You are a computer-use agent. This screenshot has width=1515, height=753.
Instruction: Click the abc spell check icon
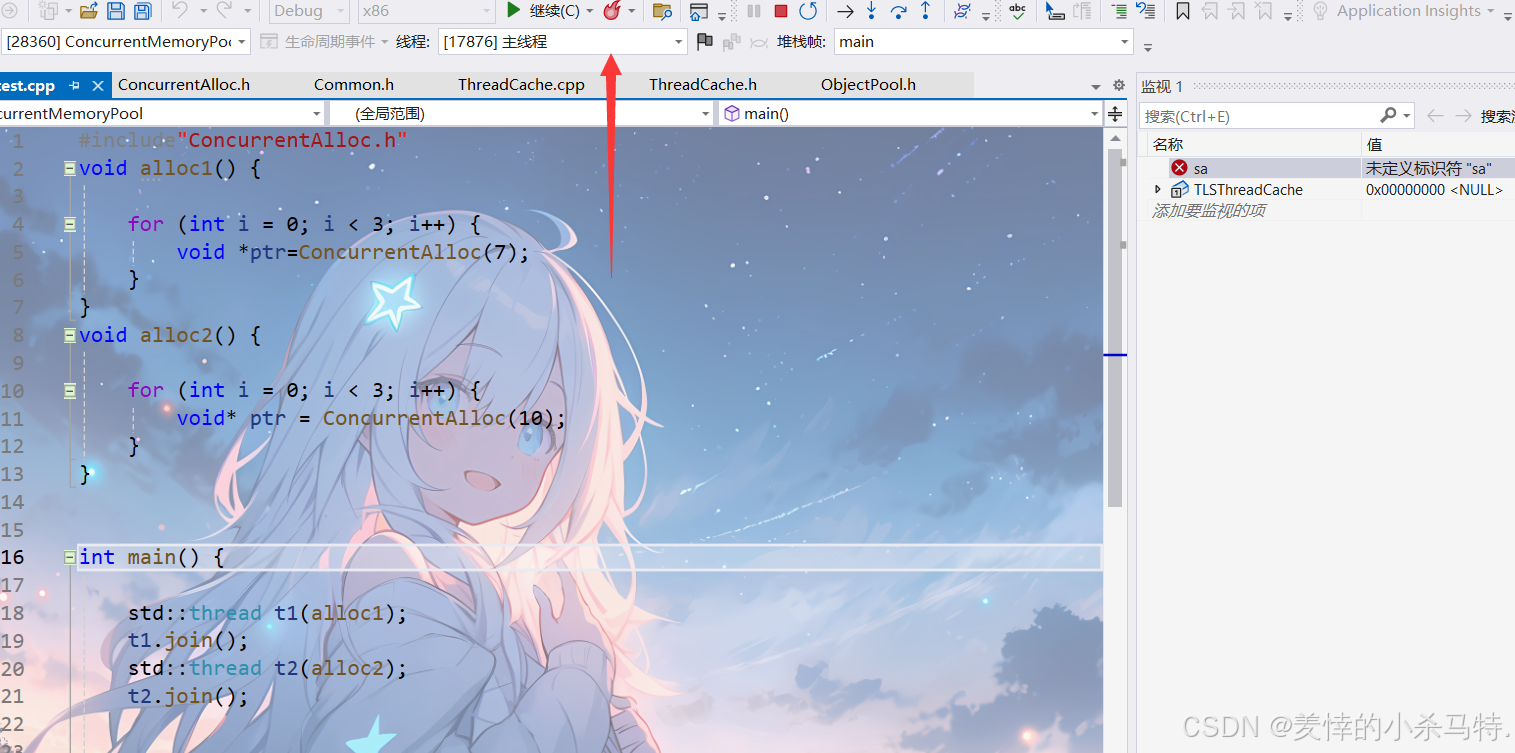pyautogui.click(x=1017, y=11)
